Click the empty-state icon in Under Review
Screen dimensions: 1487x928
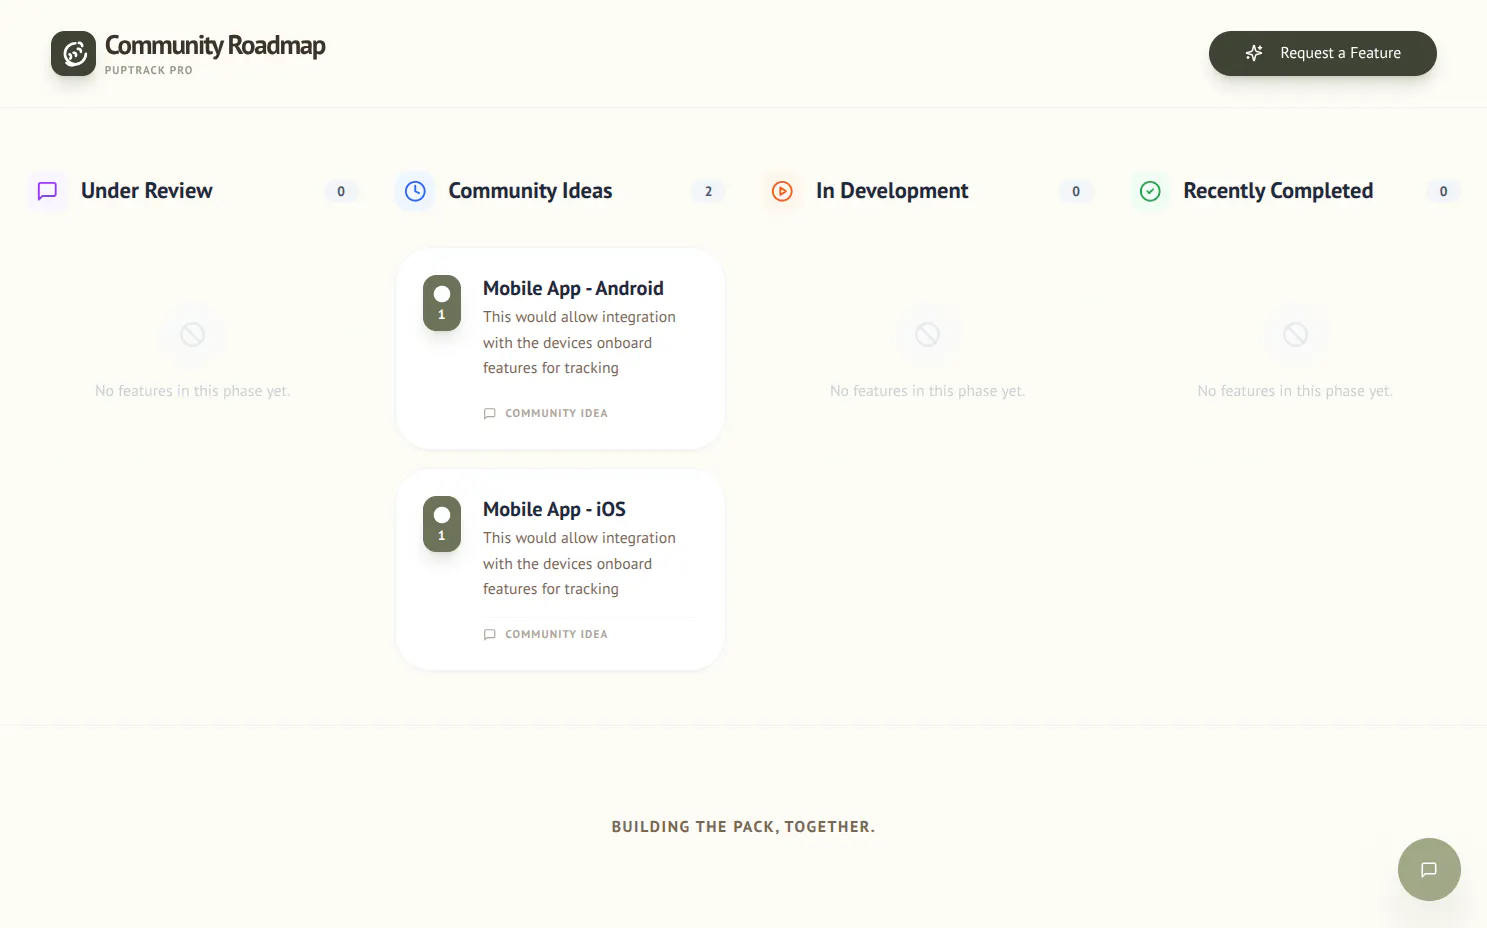193,334
